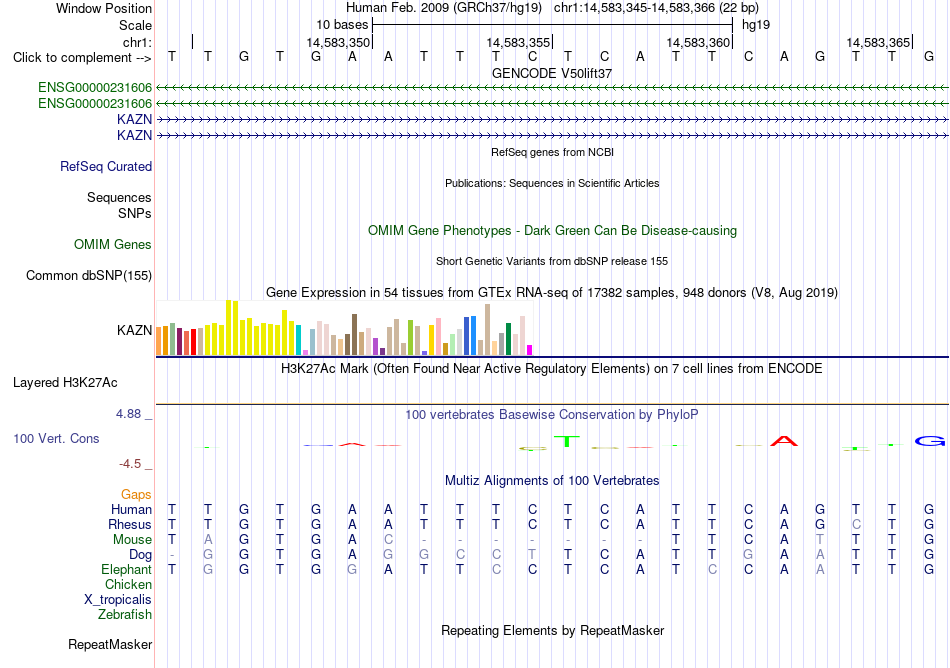Open 'H3K27Ac Mark' ENCODE track title
Image resolution: width=950 pixels, height=668 pixels.
[551, 369]
